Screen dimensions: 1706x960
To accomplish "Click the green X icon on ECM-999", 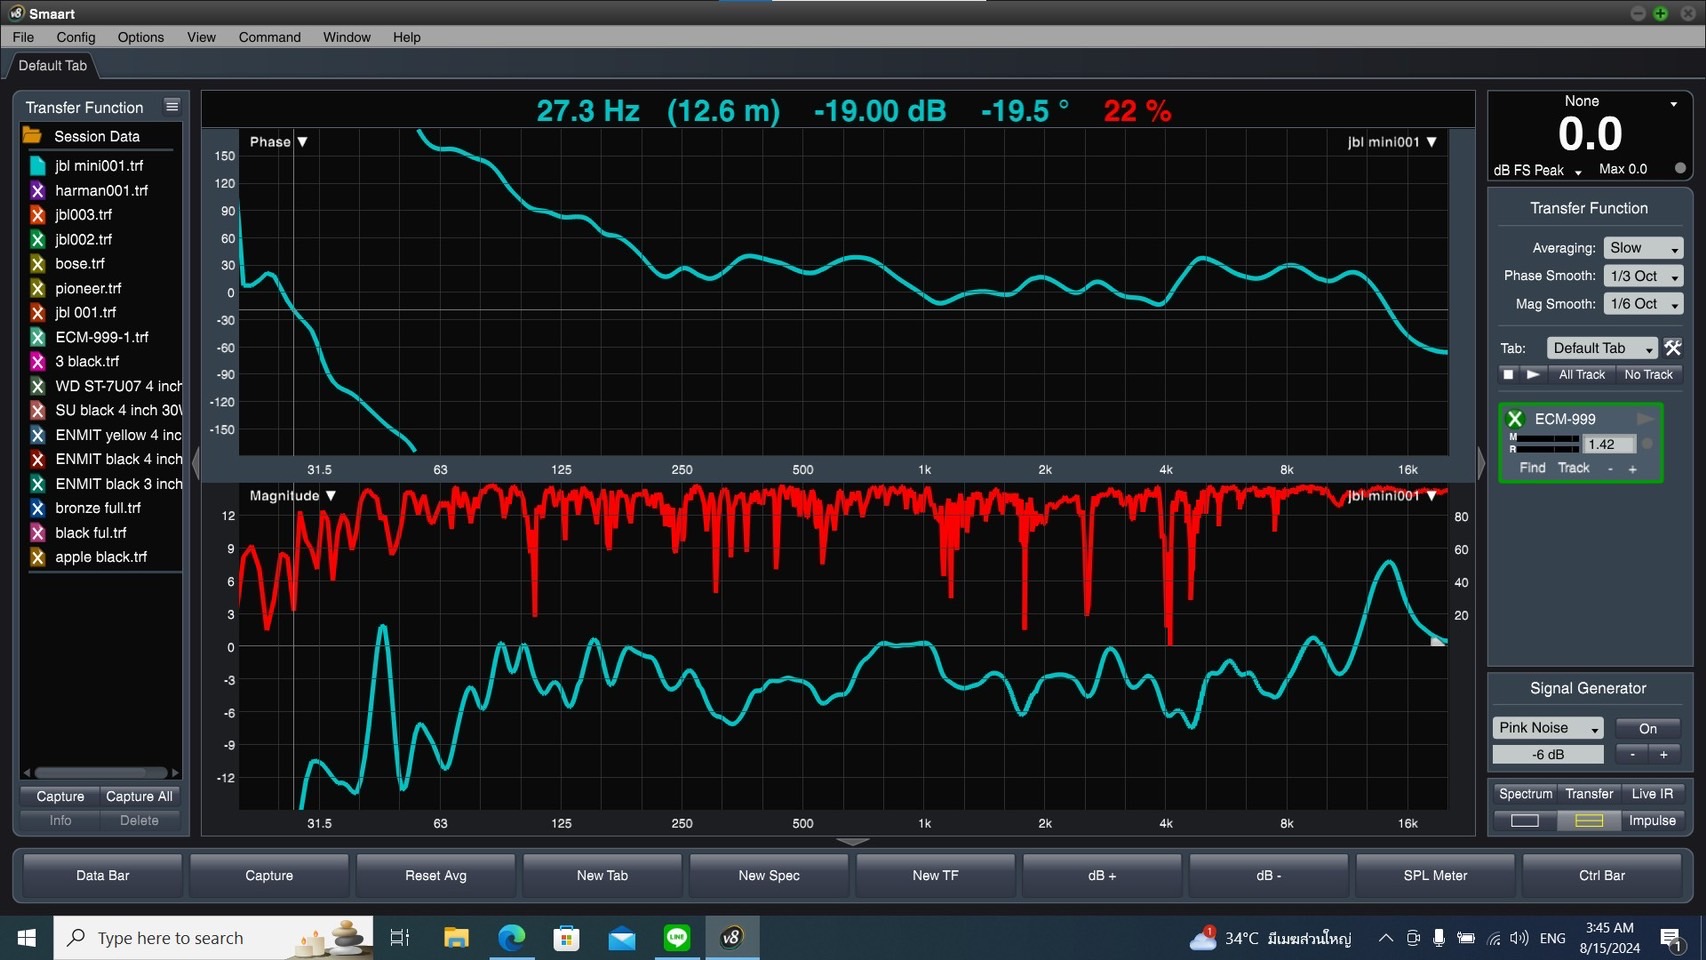I will [1515, 419].
